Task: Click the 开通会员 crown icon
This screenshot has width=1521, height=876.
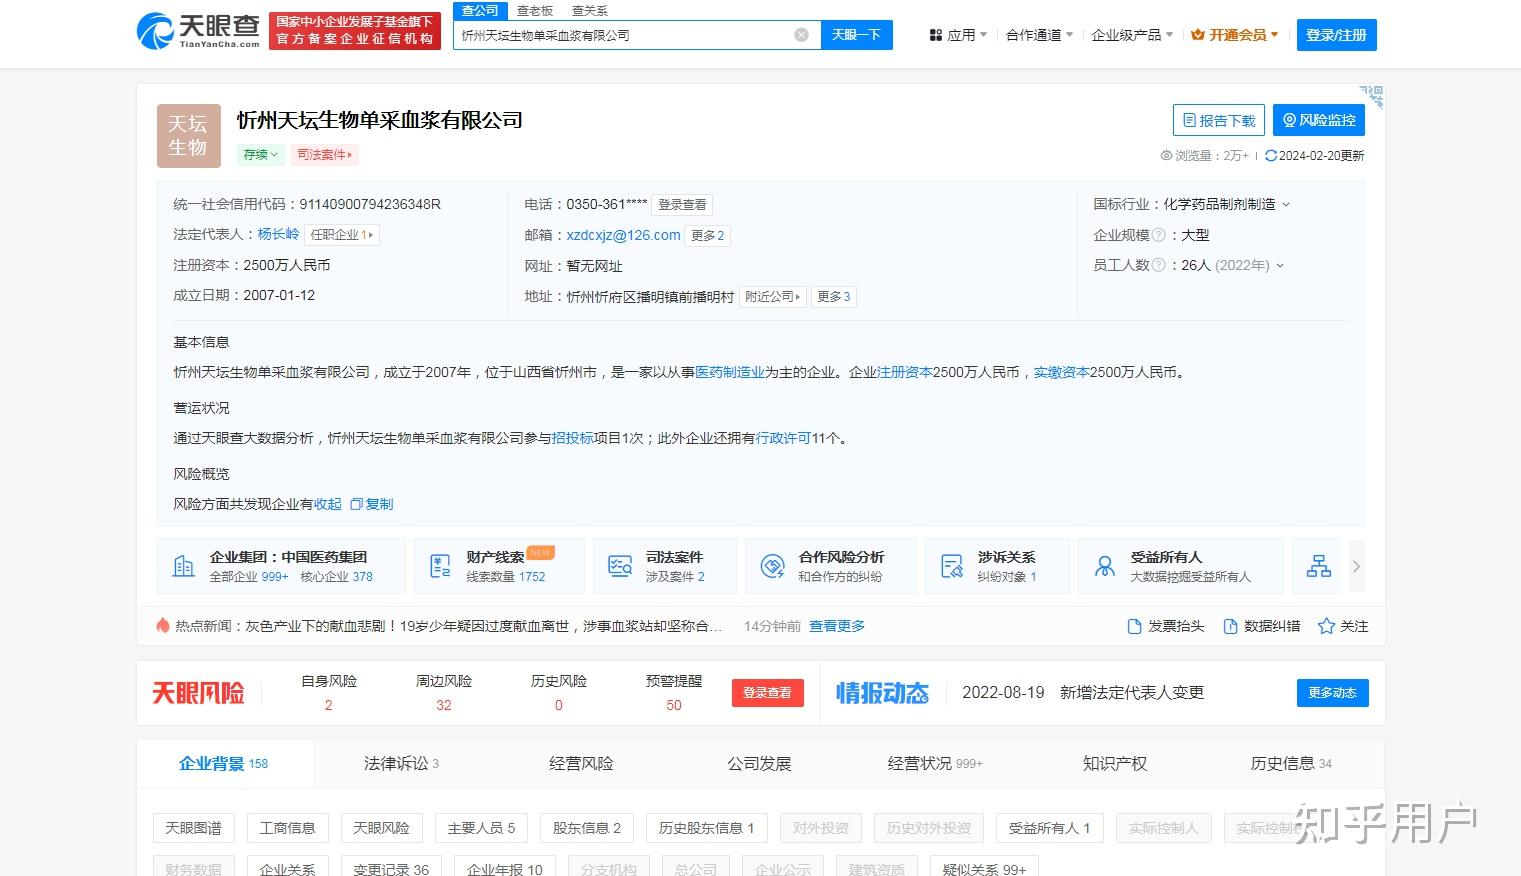Action: (1198, 35)
